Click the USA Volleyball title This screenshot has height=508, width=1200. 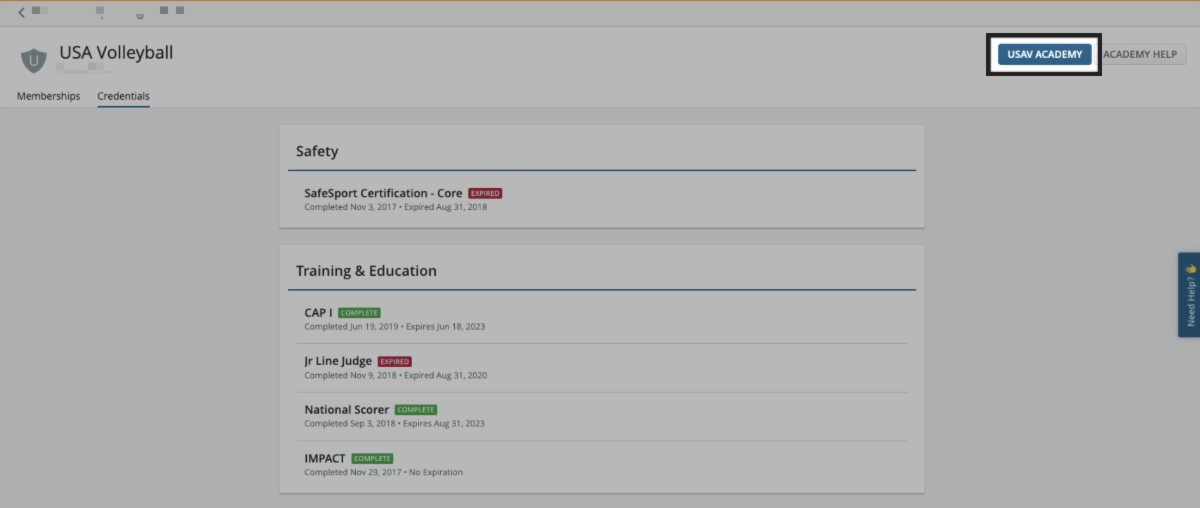pyautogui.click(x=116, y=53)
